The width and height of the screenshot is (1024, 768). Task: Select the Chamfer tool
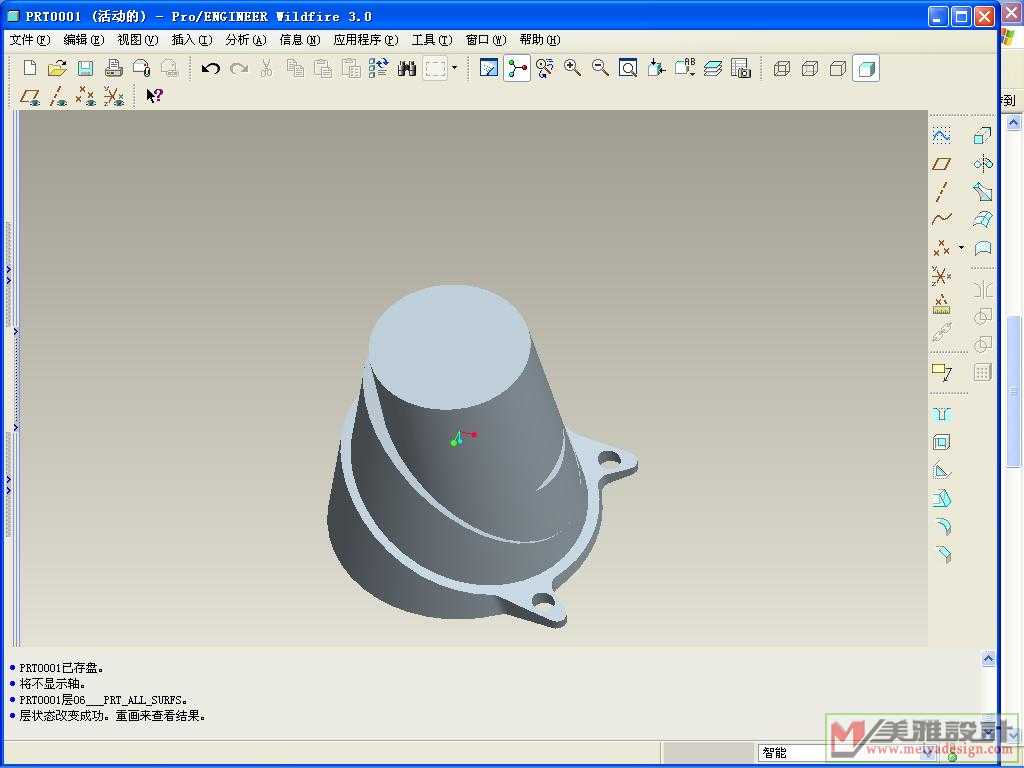(943, 554)
